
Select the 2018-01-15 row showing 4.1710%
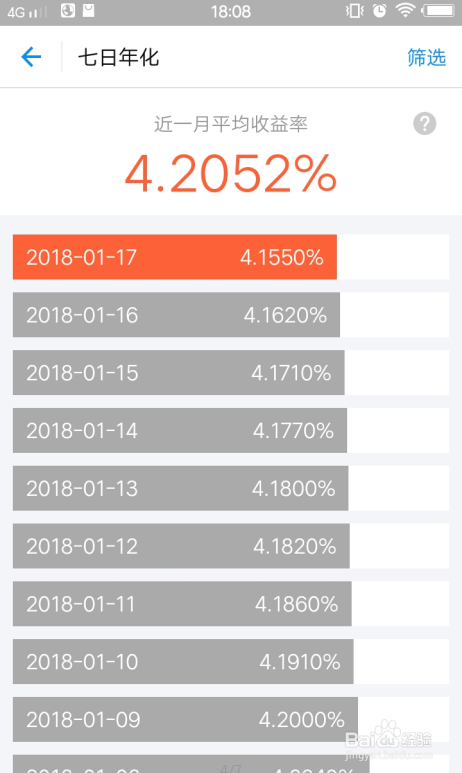[231, 372]
